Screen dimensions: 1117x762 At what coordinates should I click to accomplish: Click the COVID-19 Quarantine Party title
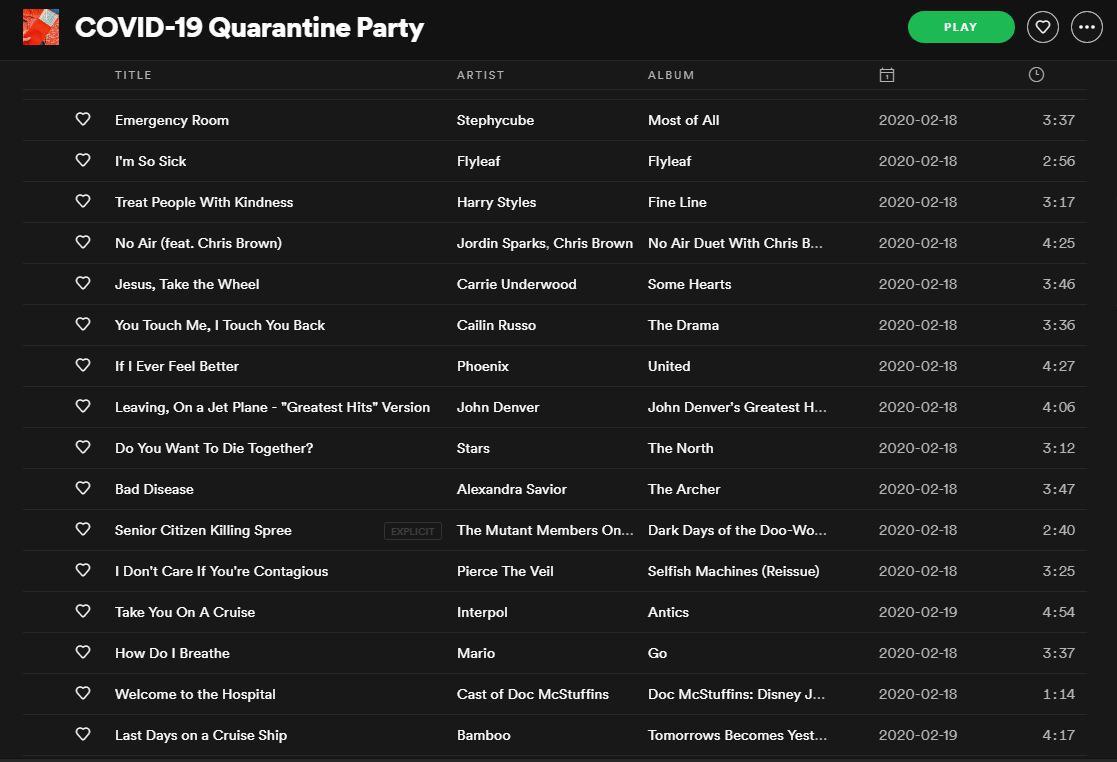[249, 28]
